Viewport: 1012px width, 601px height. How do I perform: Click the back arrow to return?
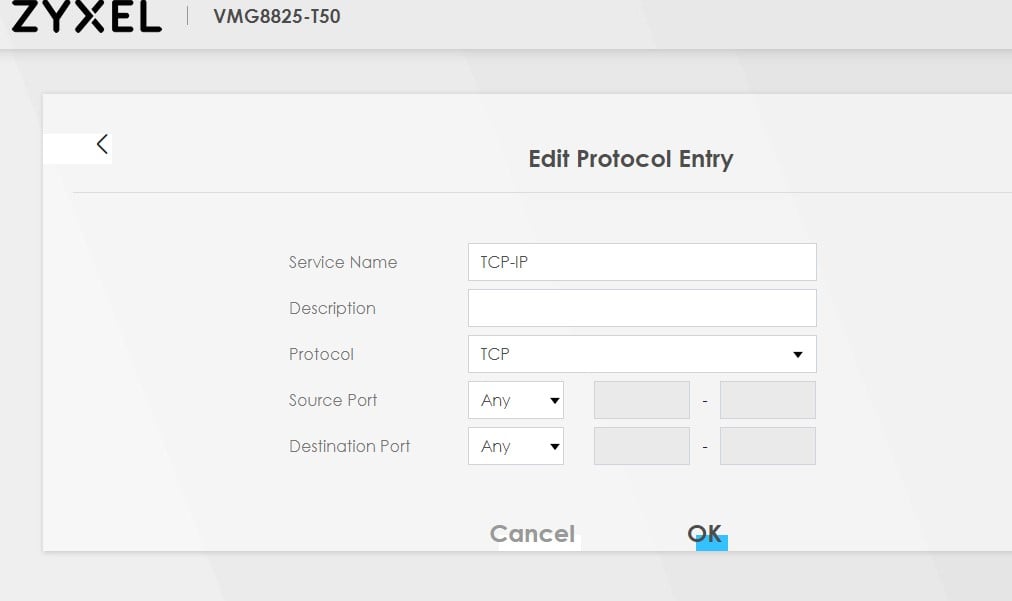[102, 143]
